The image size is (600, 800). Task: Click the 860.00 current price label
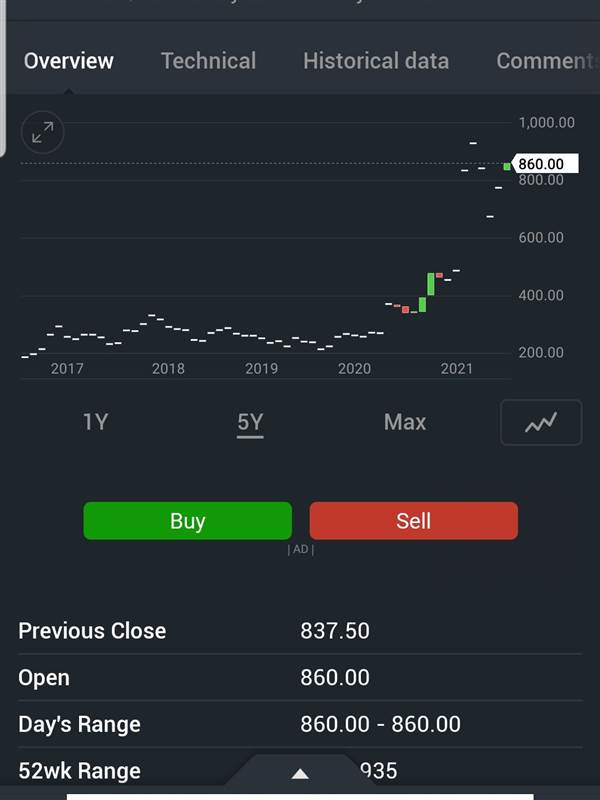pos(544,164)
